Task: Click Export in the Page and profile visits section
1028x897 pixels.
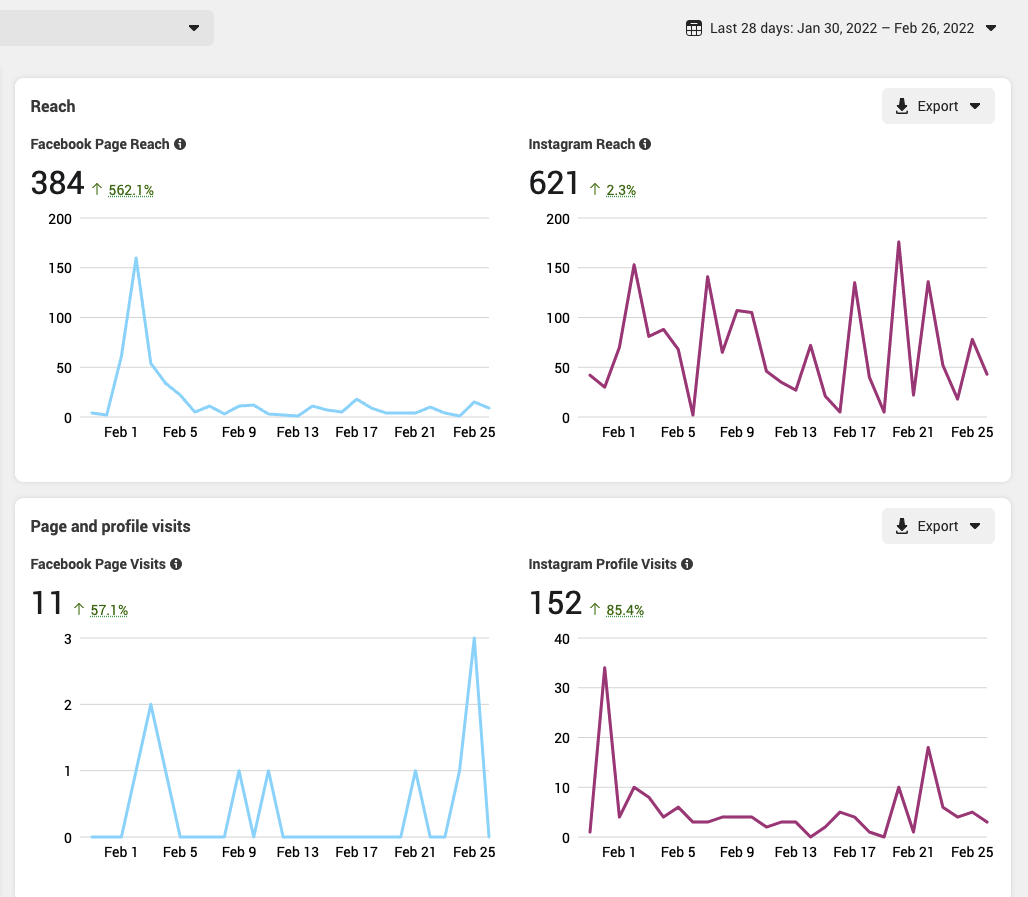Action: (938, 526)
